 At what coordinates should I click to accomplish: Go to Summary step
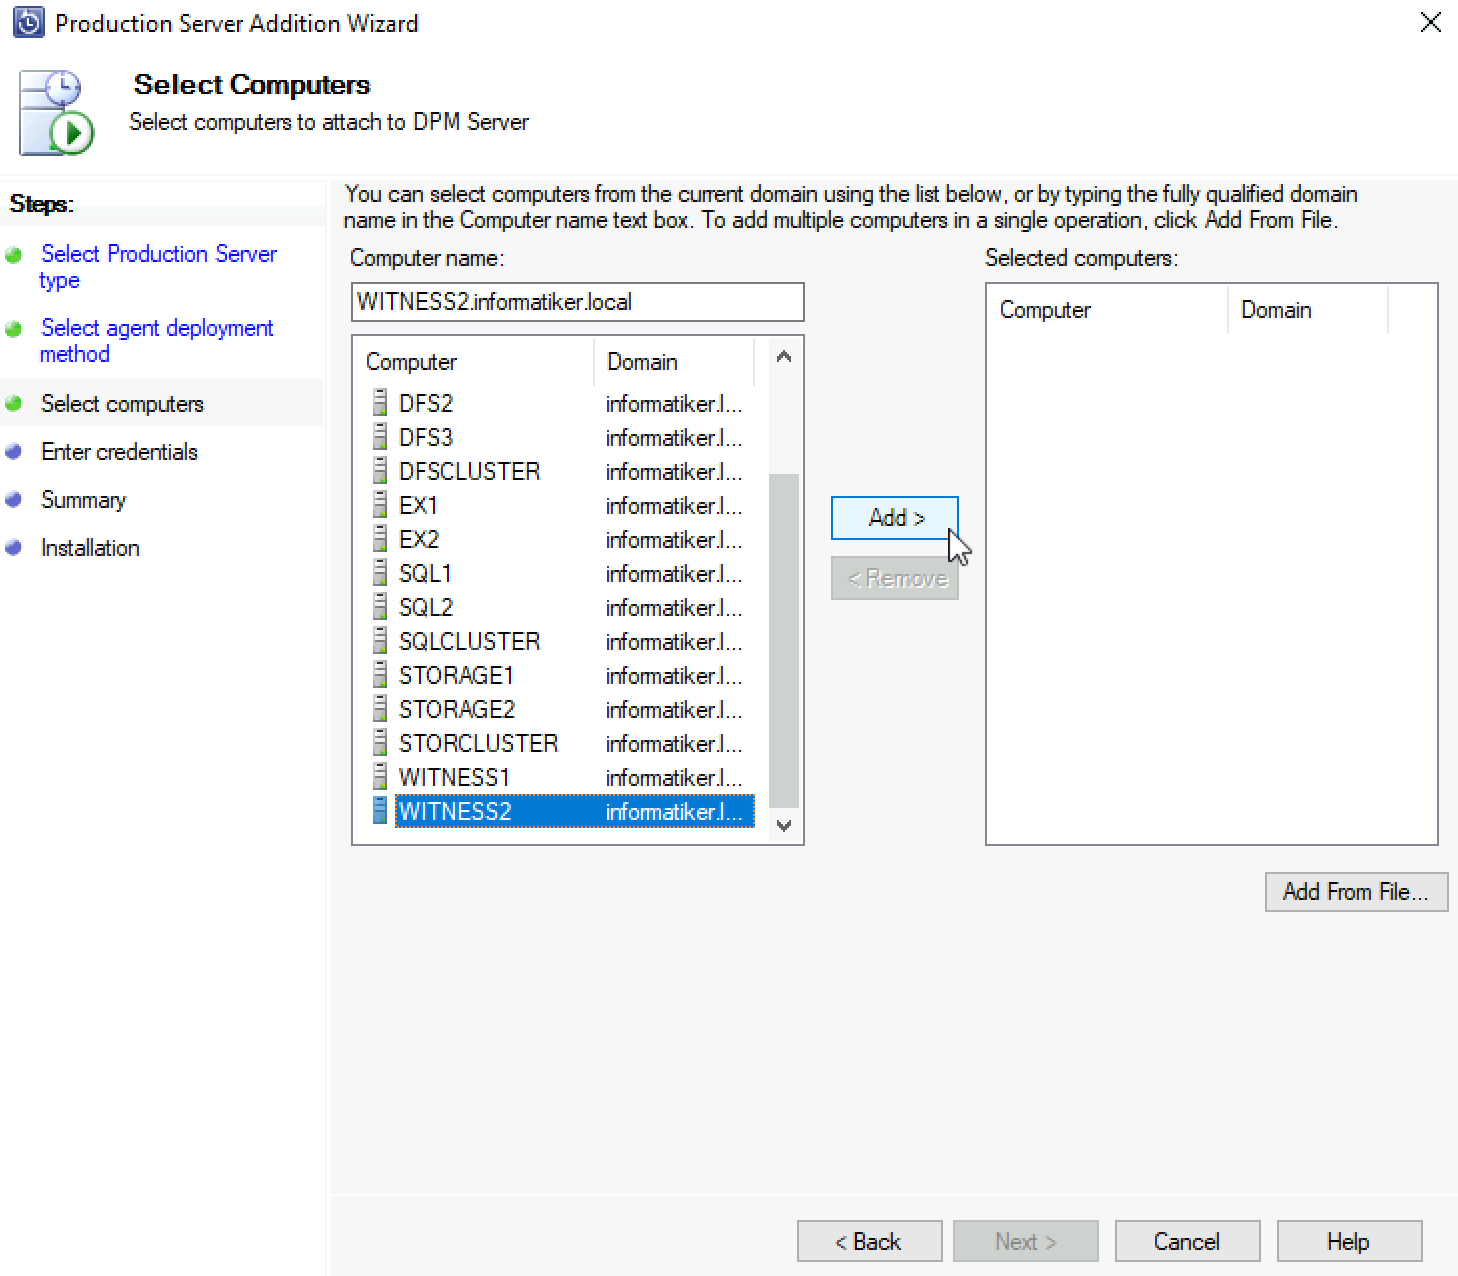83,500
